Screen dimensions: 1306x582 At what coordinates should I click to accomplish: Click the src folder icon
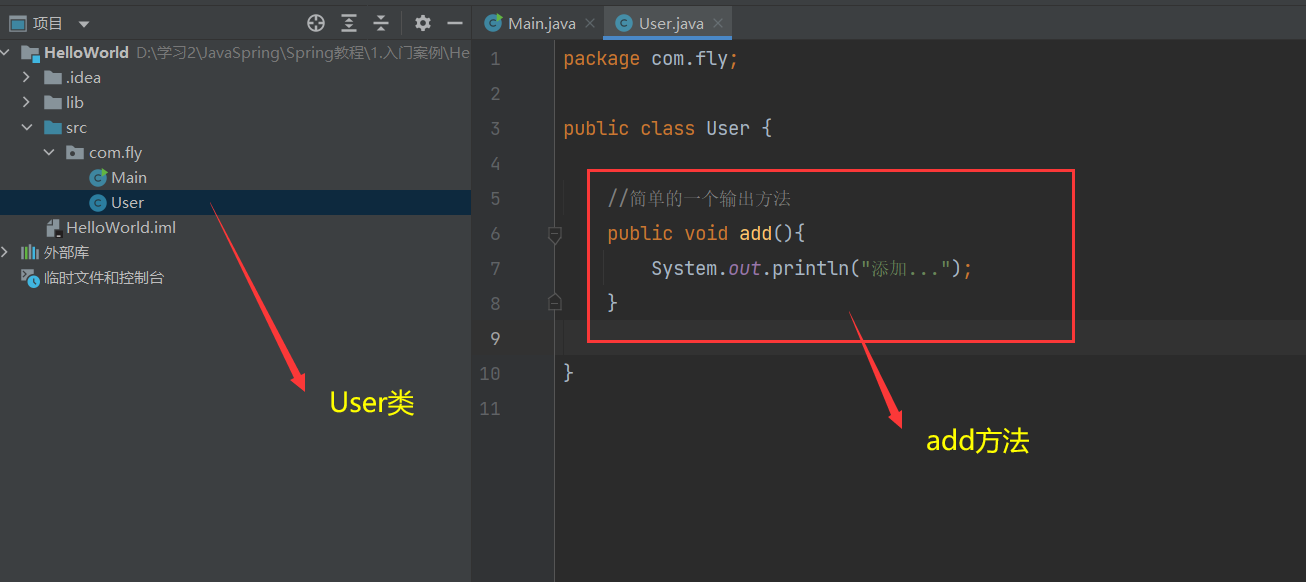click(53, 127)
